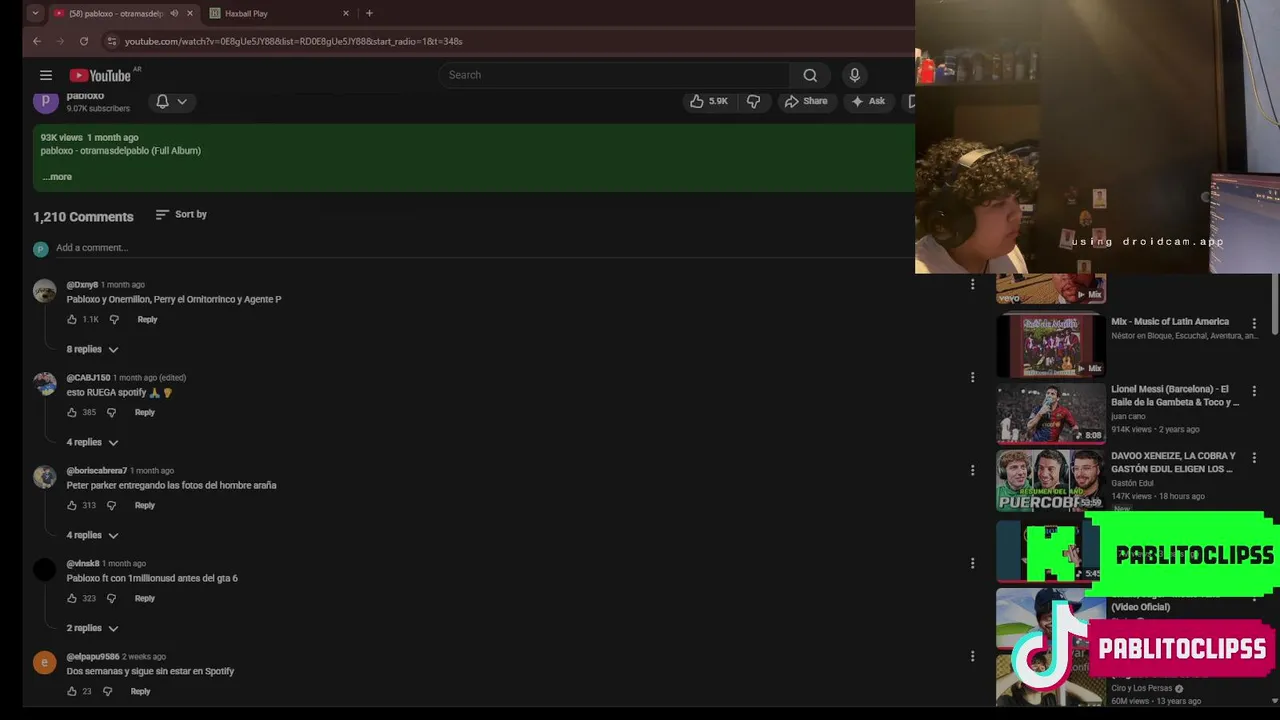Like @boriscabrera7's comment
The image size is (1280, 720).
coord(72,505)
